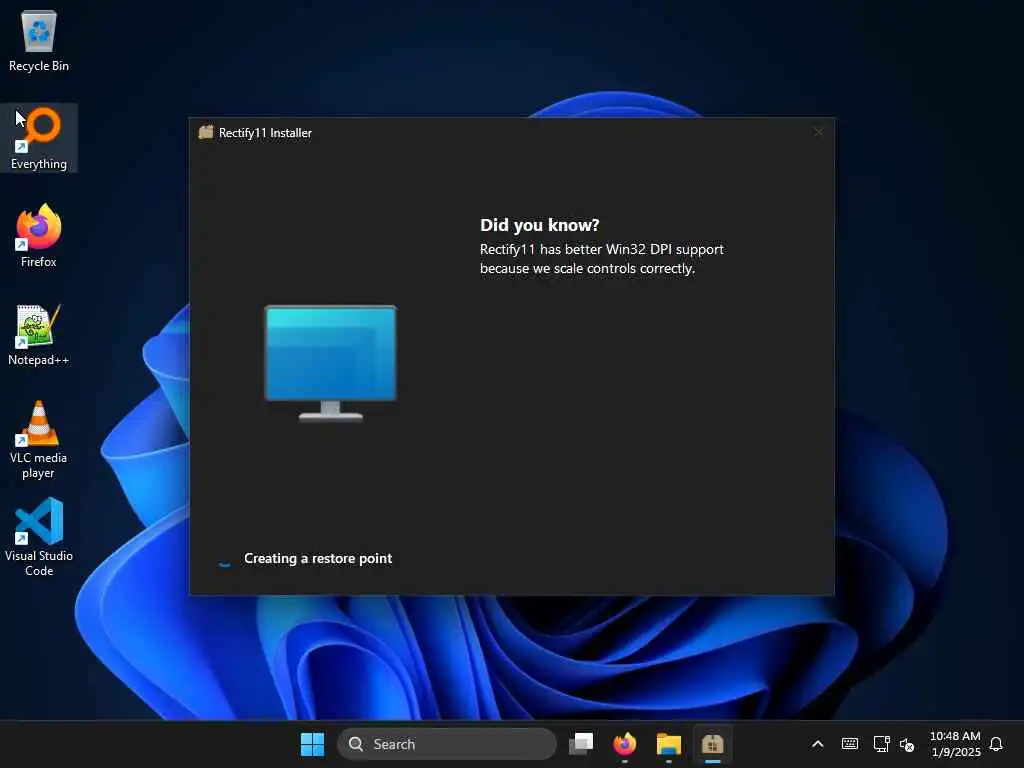Select the Notepad++ desktop shortcut

tap(39, 334)
